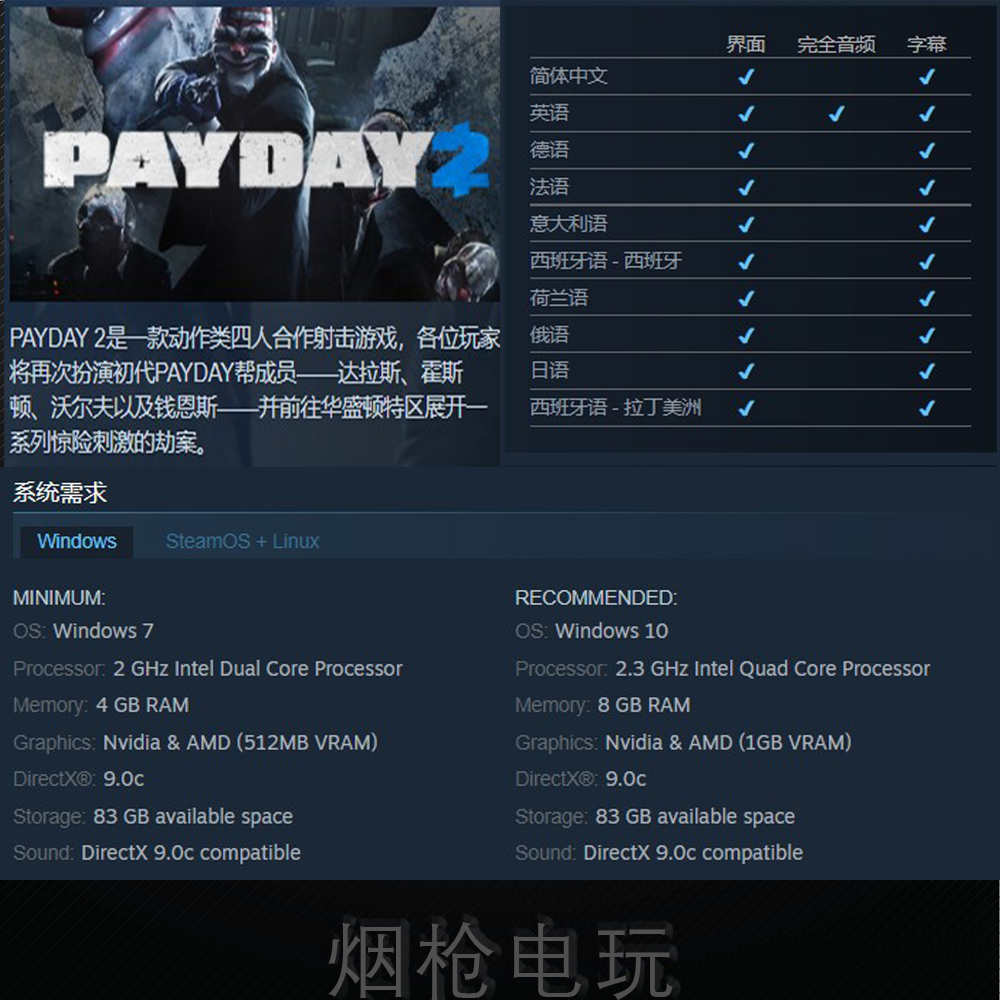Select the 简体中文 language row
The width and height of the screenshot is (1000, 1000).
pyautogui.click(x=750, y=77)
